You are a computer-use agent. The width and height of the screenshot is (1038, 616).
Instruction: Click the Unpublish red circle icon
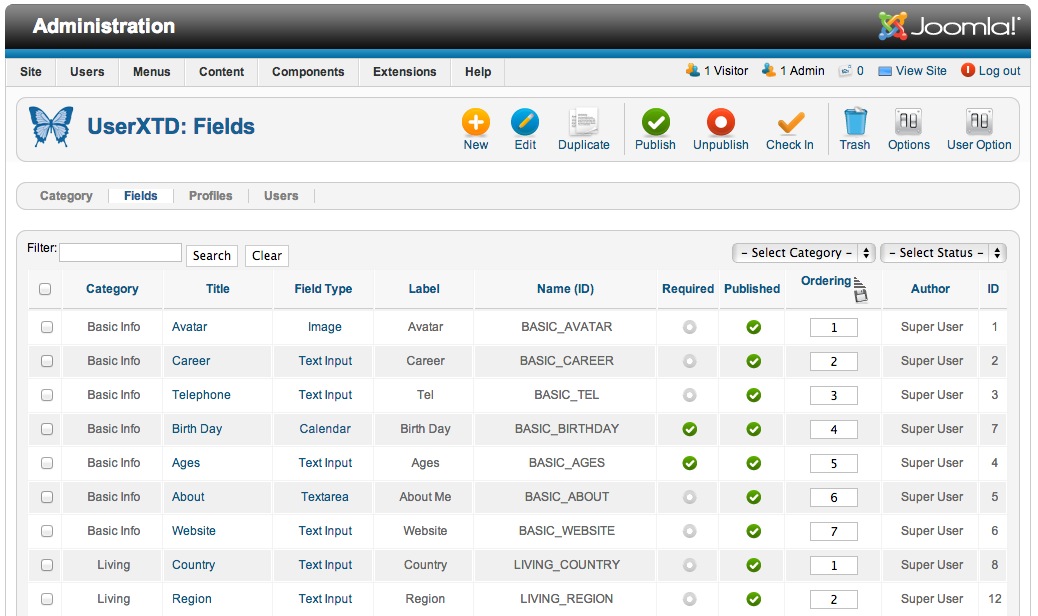click(x=720, y=122)
